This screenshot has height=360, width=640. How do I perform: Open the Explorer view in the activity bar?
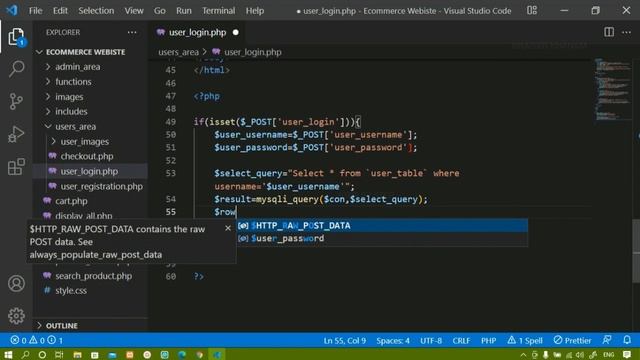[16, 37]
